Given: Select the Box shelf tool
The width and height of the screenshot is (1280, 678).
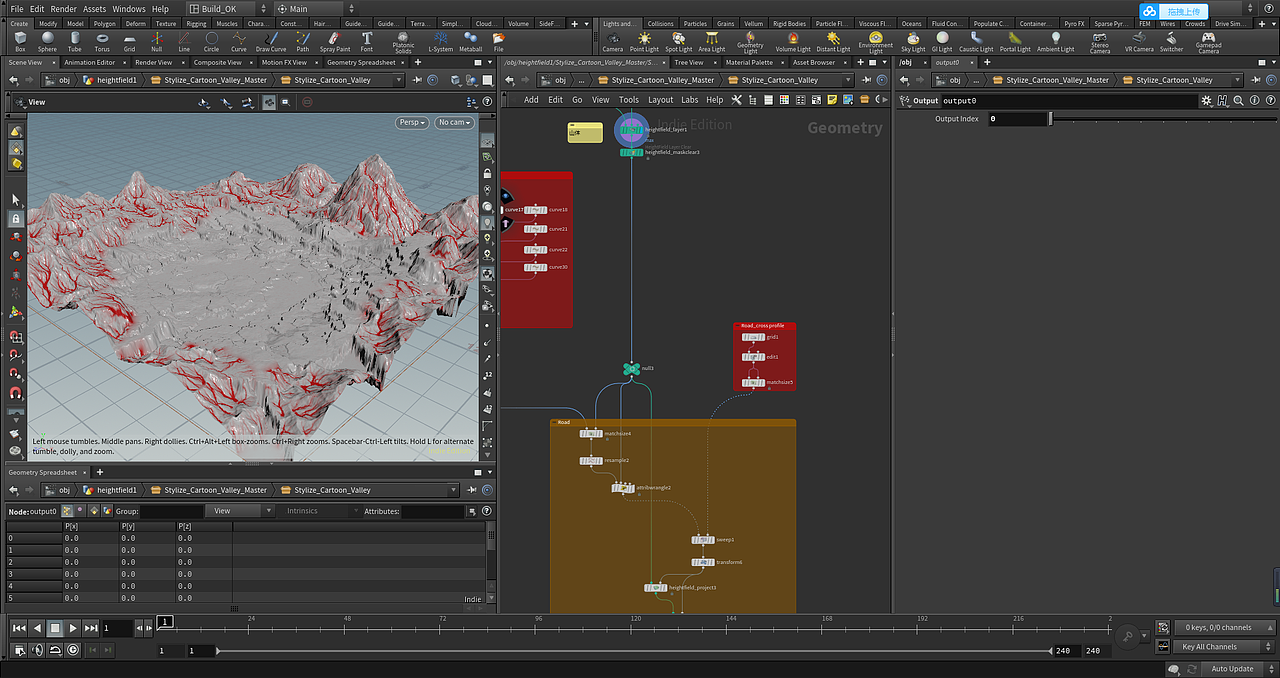Looking at the screenshot, I should 20,41.
